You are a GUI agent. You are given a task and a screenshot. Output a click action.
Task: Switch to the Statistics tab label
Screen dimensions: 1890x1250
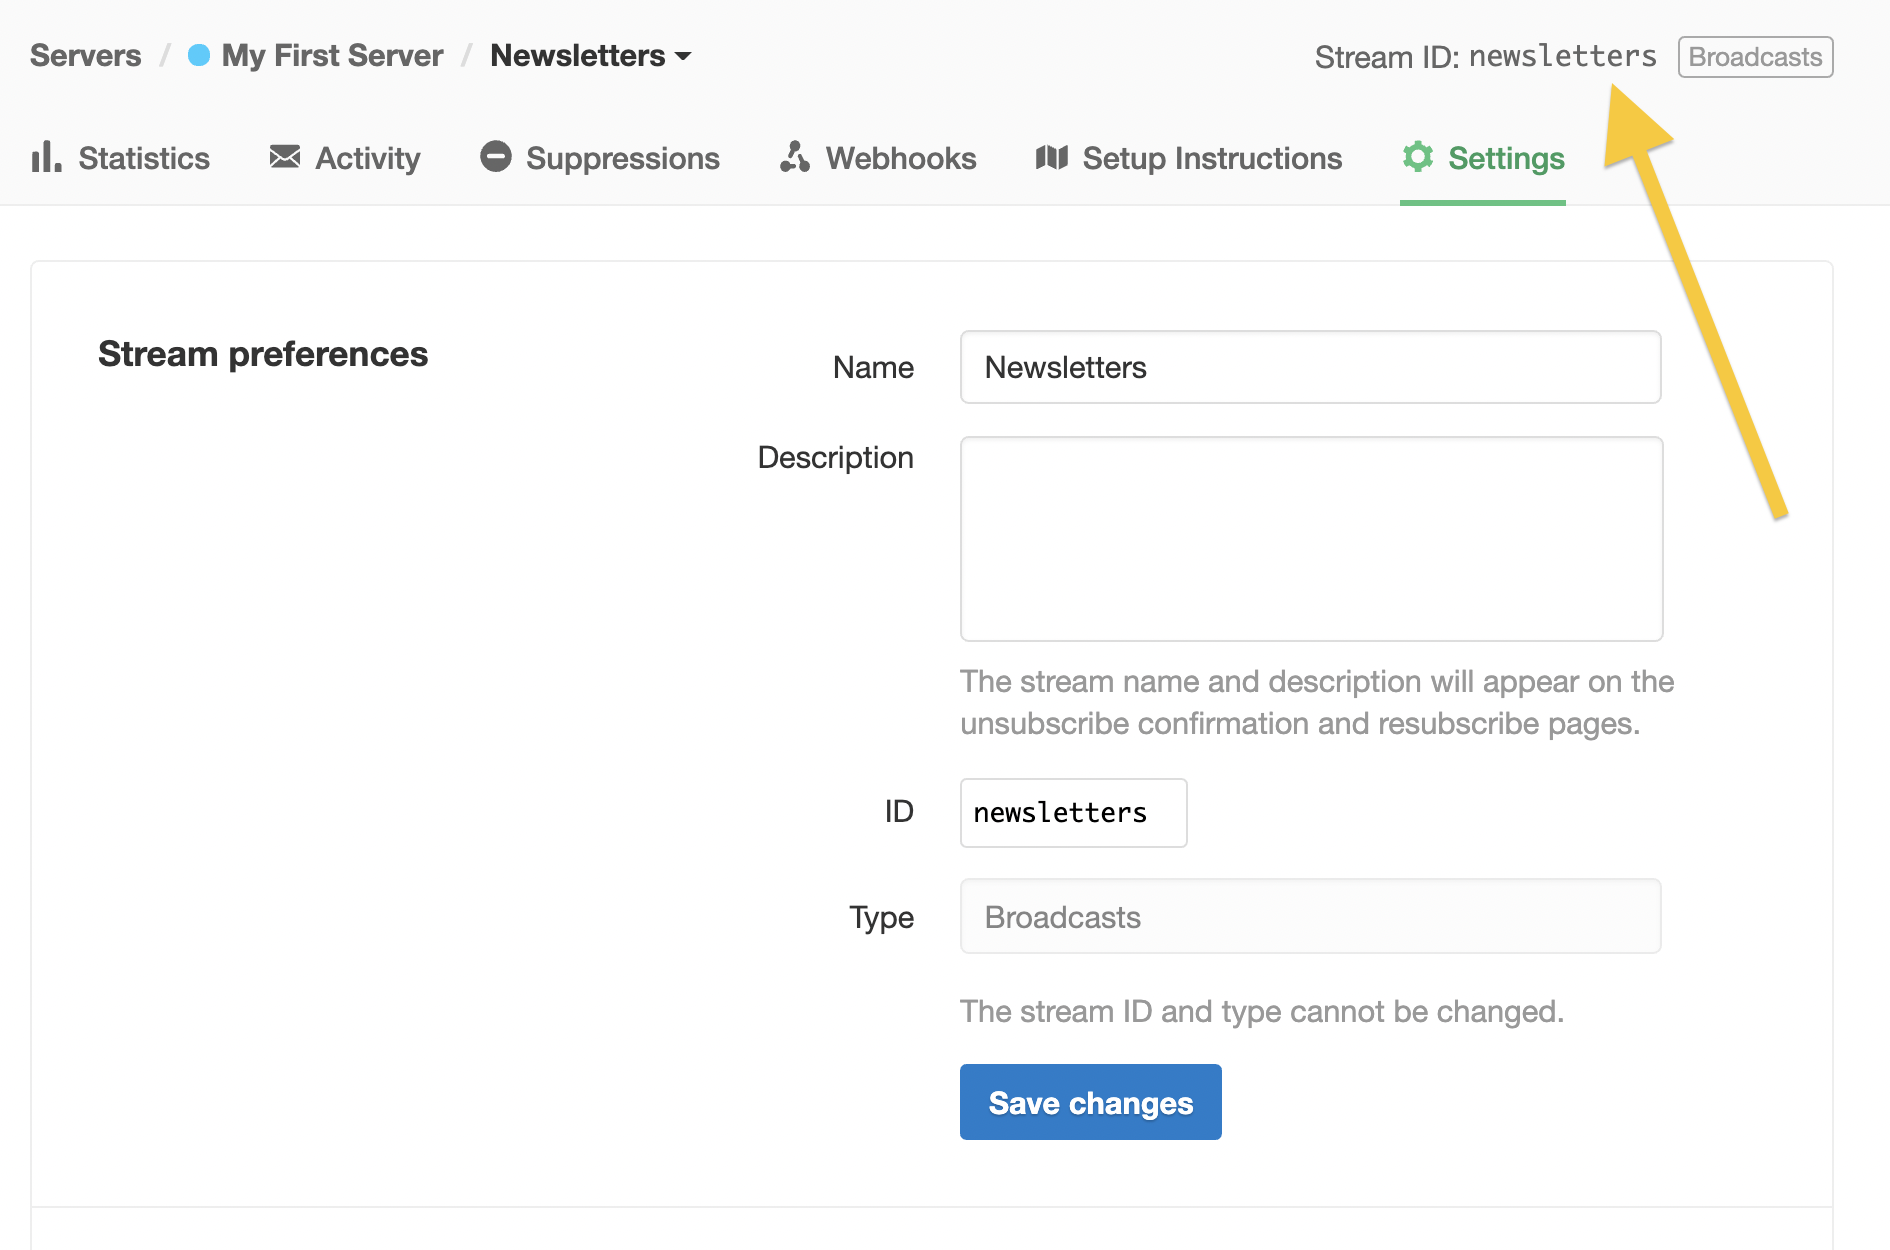pos(144,158)
